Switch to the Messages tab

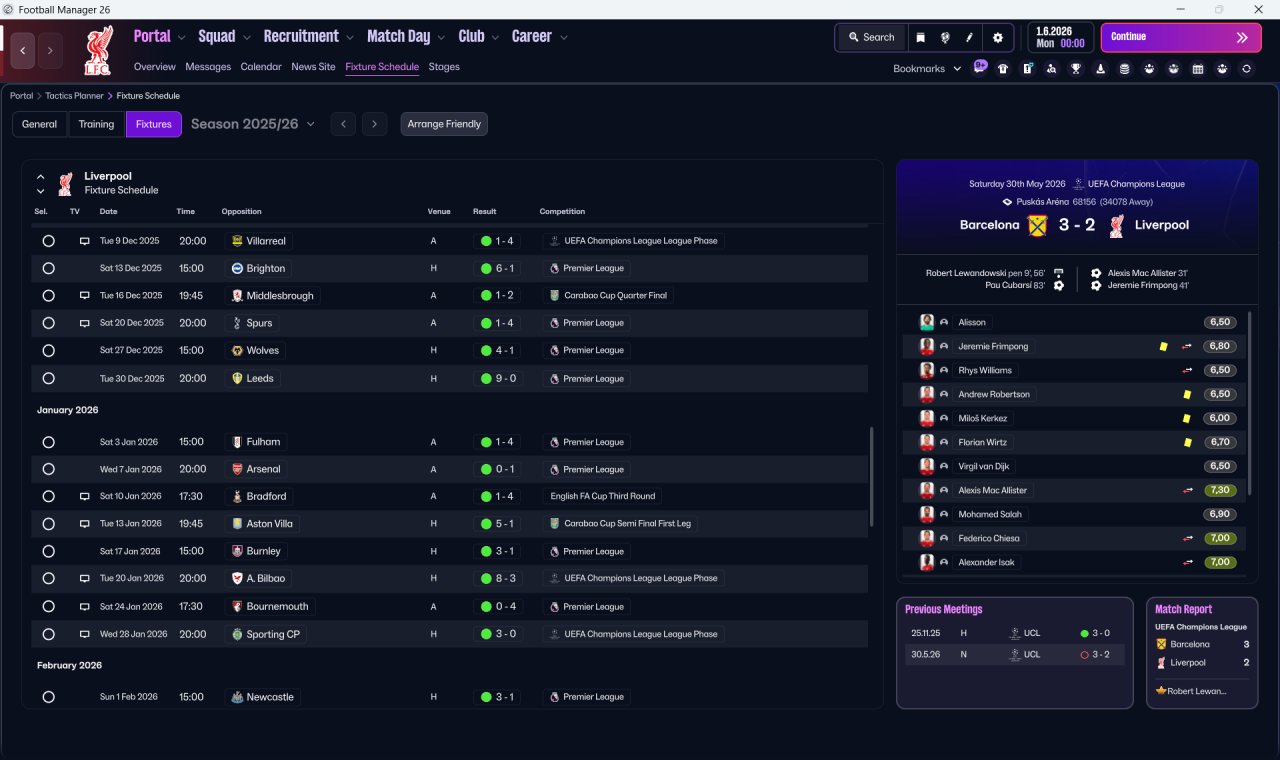[x=208, y=67]
